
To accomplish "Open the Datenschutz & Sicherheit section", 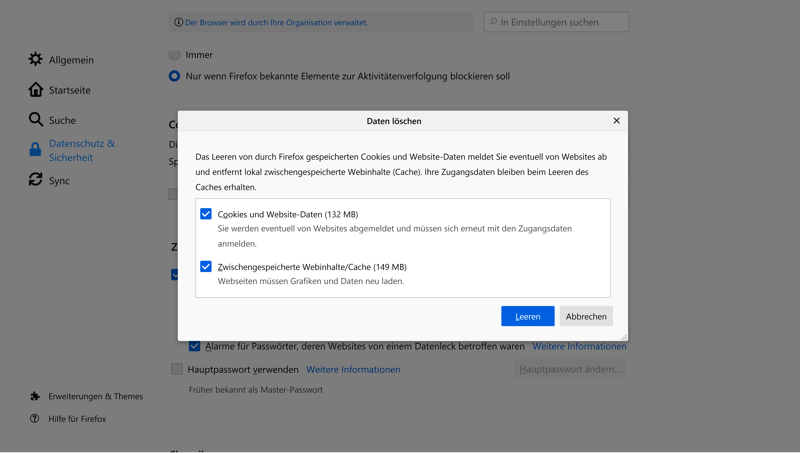I will tap(82, 150).
